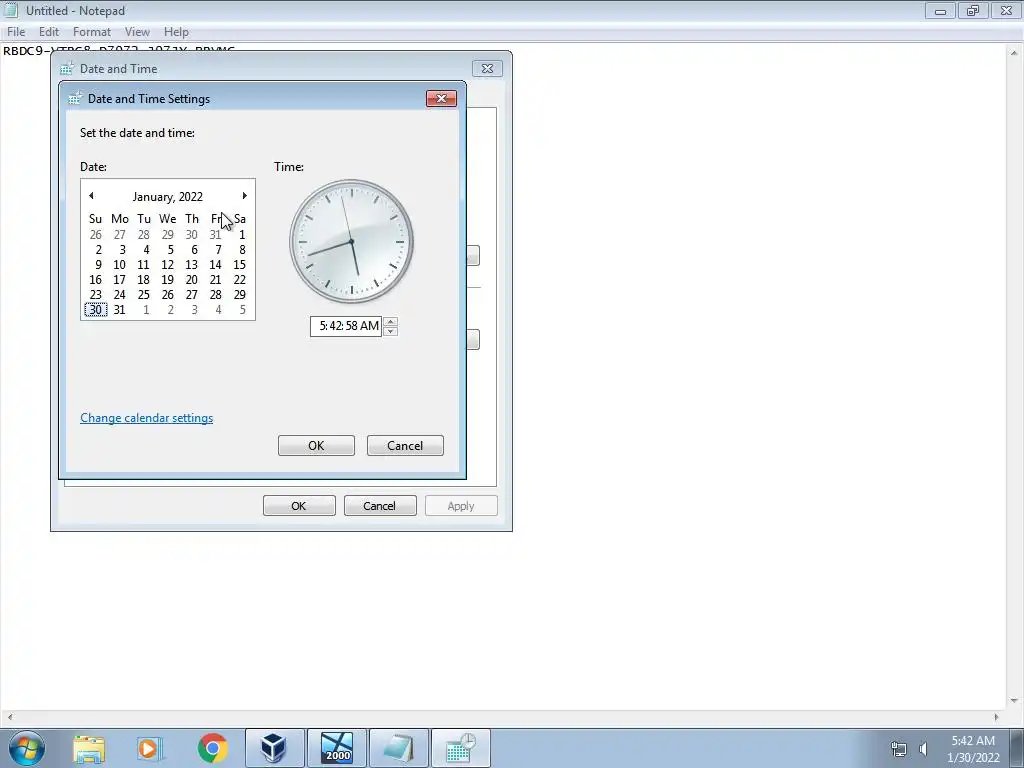Open Change calendar settings link
The height and width of the screenshot is (768, 1024).
click(x=146, y=418)
